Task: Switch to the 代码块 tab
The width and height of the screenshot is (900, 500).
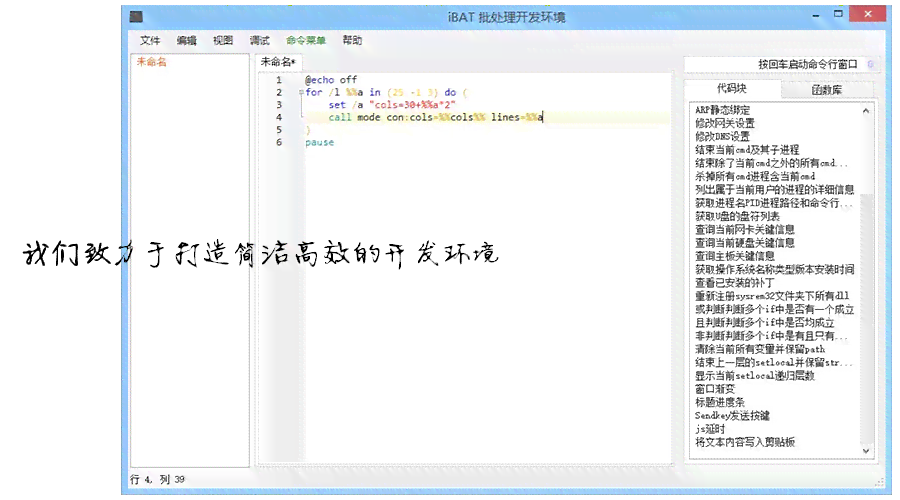Action: [x=732, y=88]
